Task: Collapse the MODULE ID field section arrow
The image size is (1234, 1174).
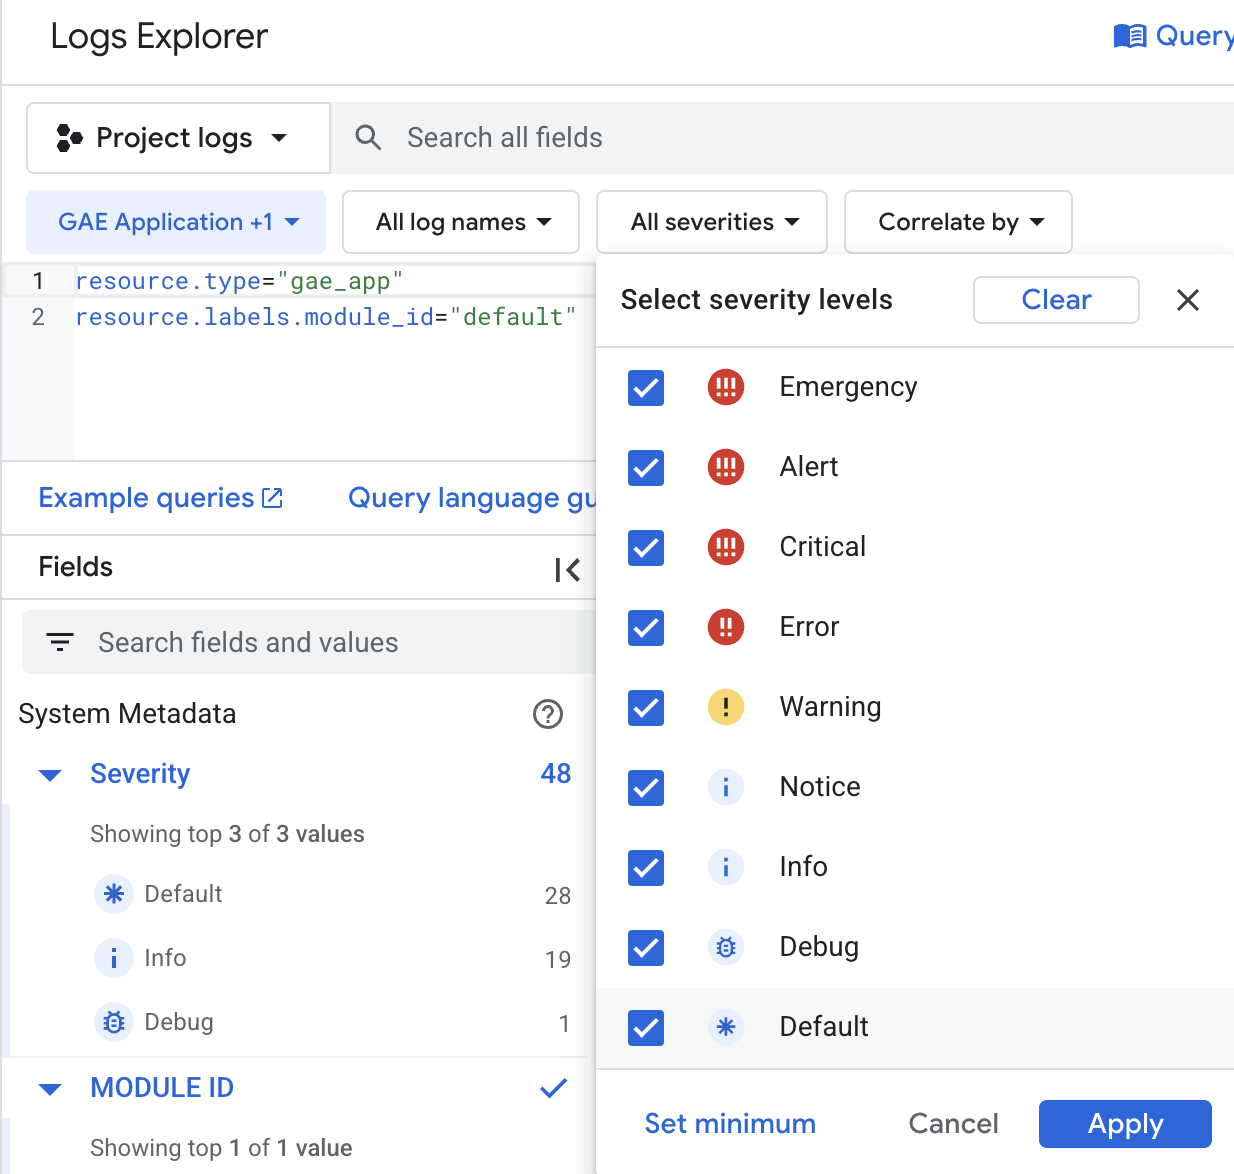Action: [50, 1089]
